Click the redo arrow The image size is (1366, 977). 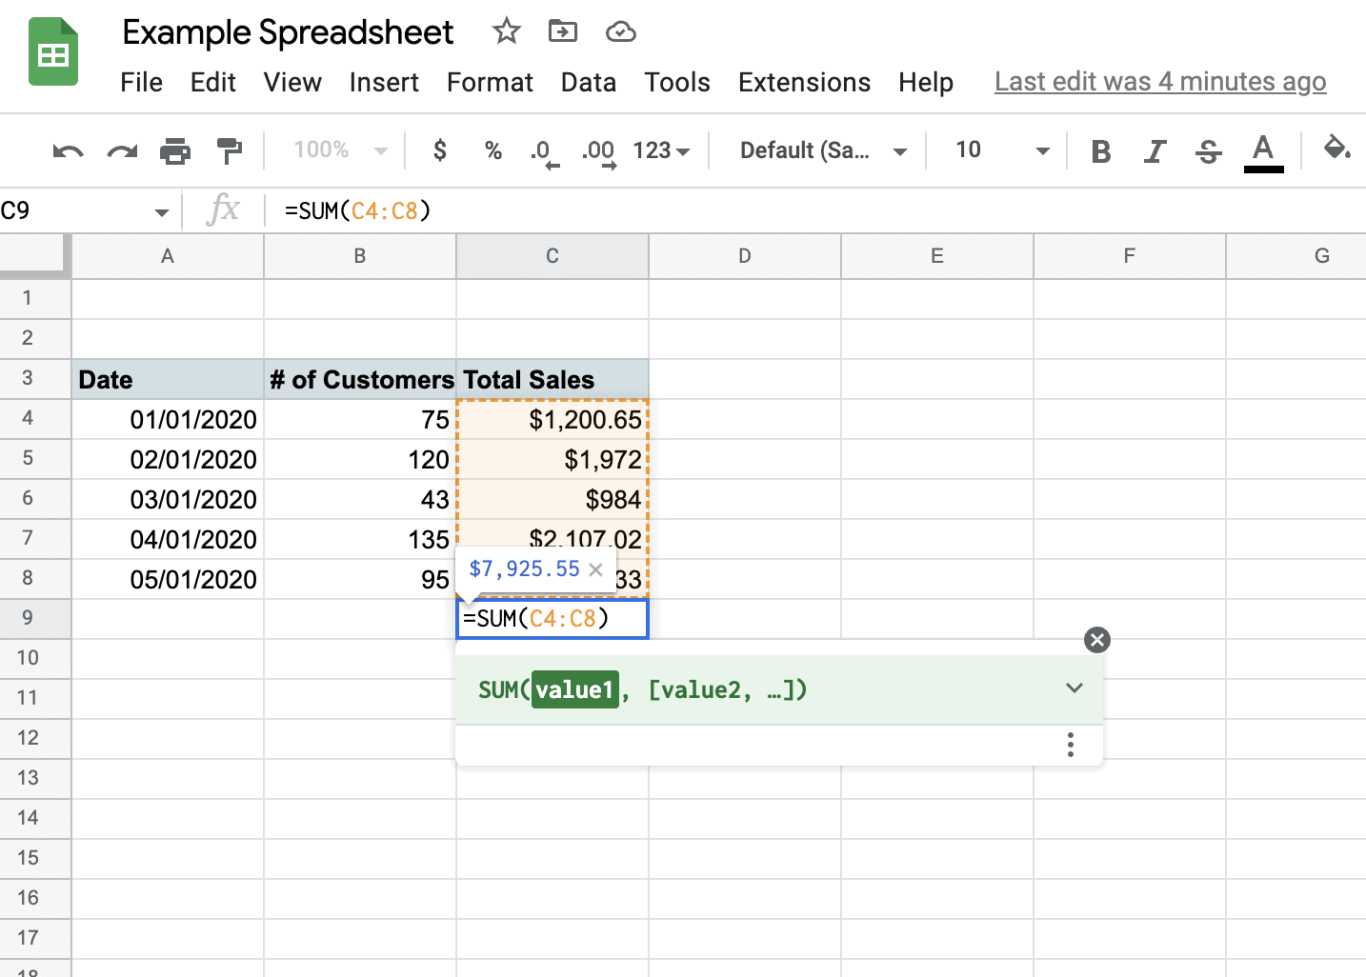coord(122,151)
